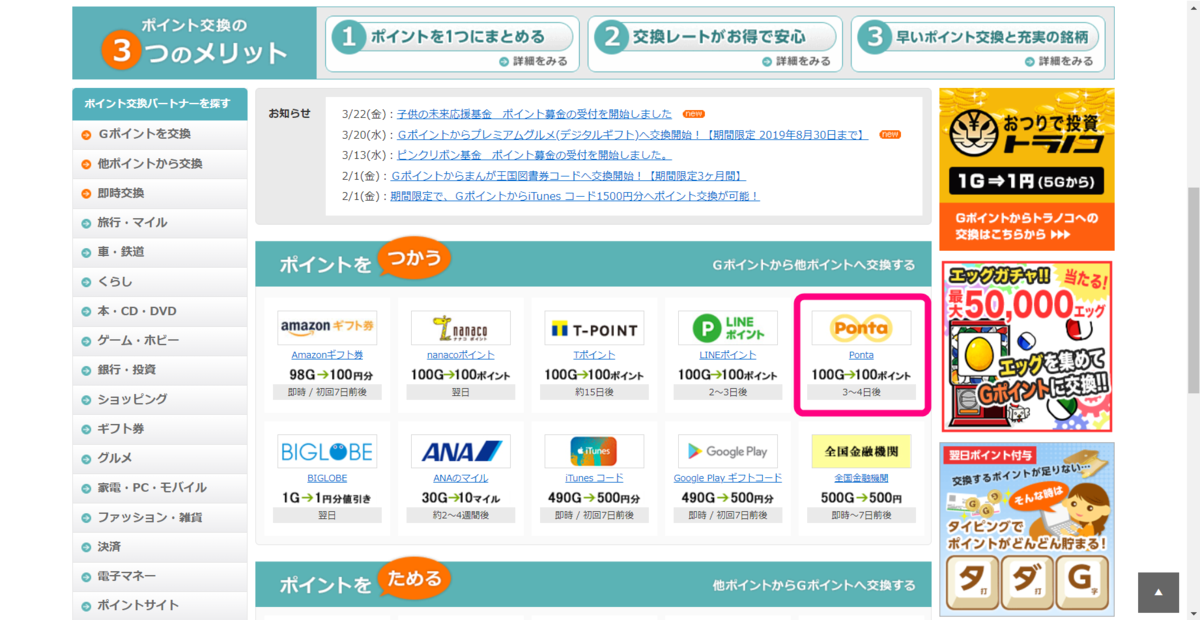Open the エッグガチャ 50,000 egg banner
The width and height of the screenshot is (1200, 620).
click(x=1027, y=346)
